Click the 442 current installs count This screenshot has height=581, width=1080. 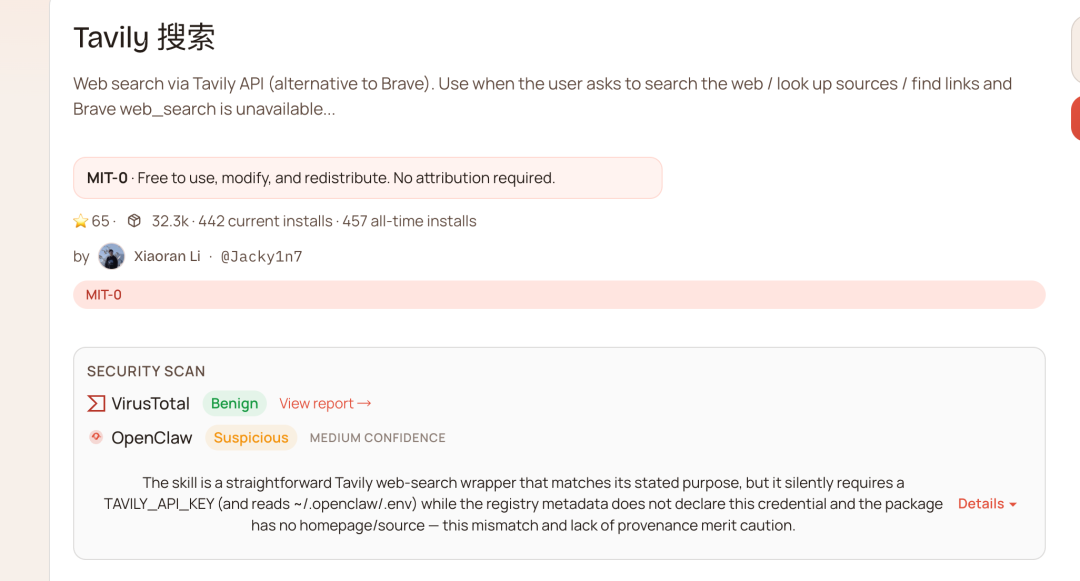coord(265,221)
